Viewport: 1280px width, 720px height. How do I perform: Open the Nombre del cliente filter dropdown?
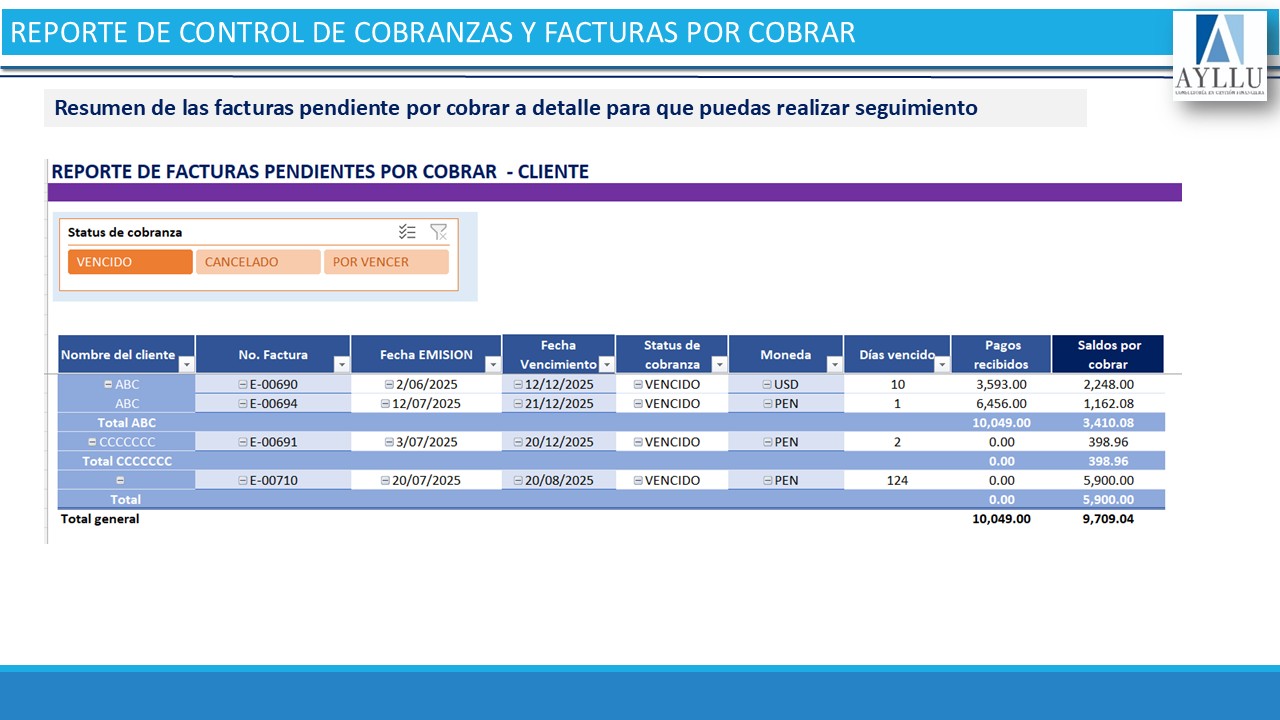tap(185, 365)
